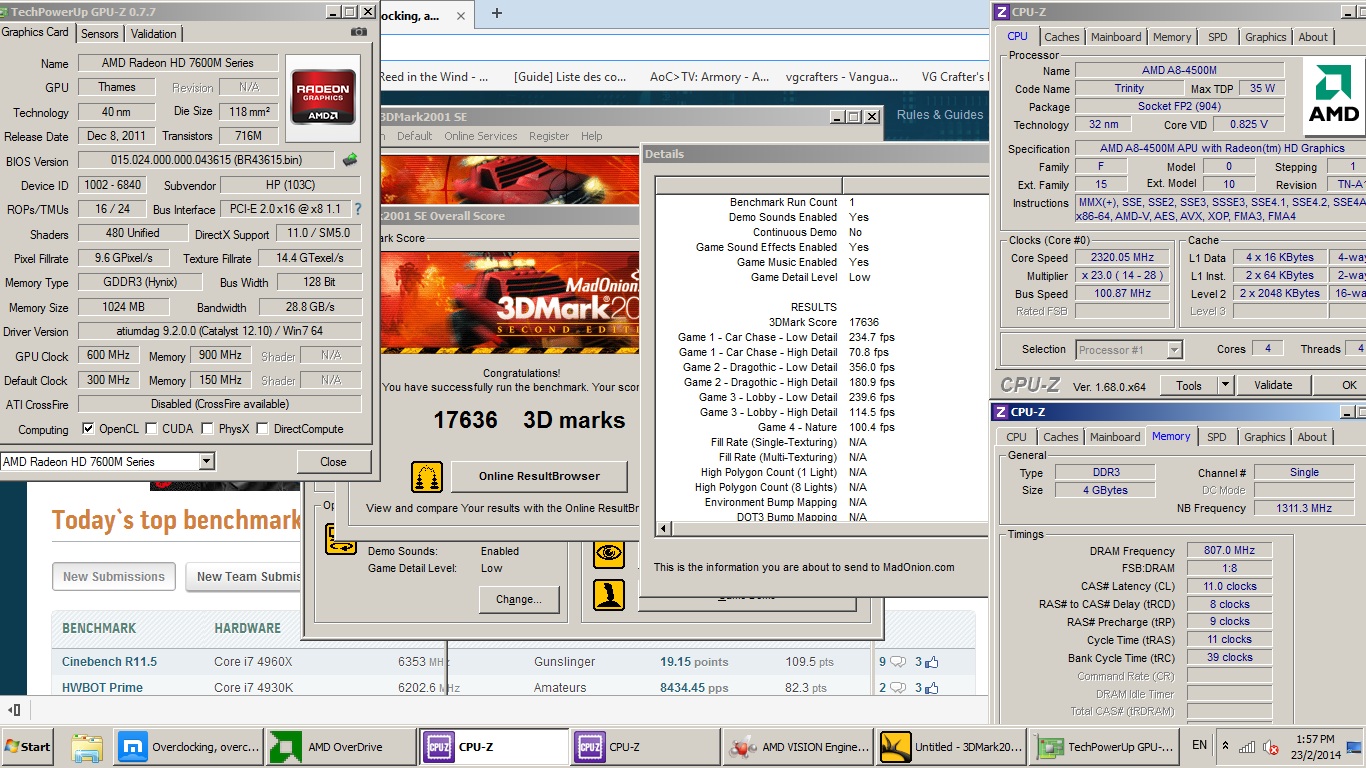Click the Start button
The width and height of the screenshot is (1366, 768).
click(28, 746)
